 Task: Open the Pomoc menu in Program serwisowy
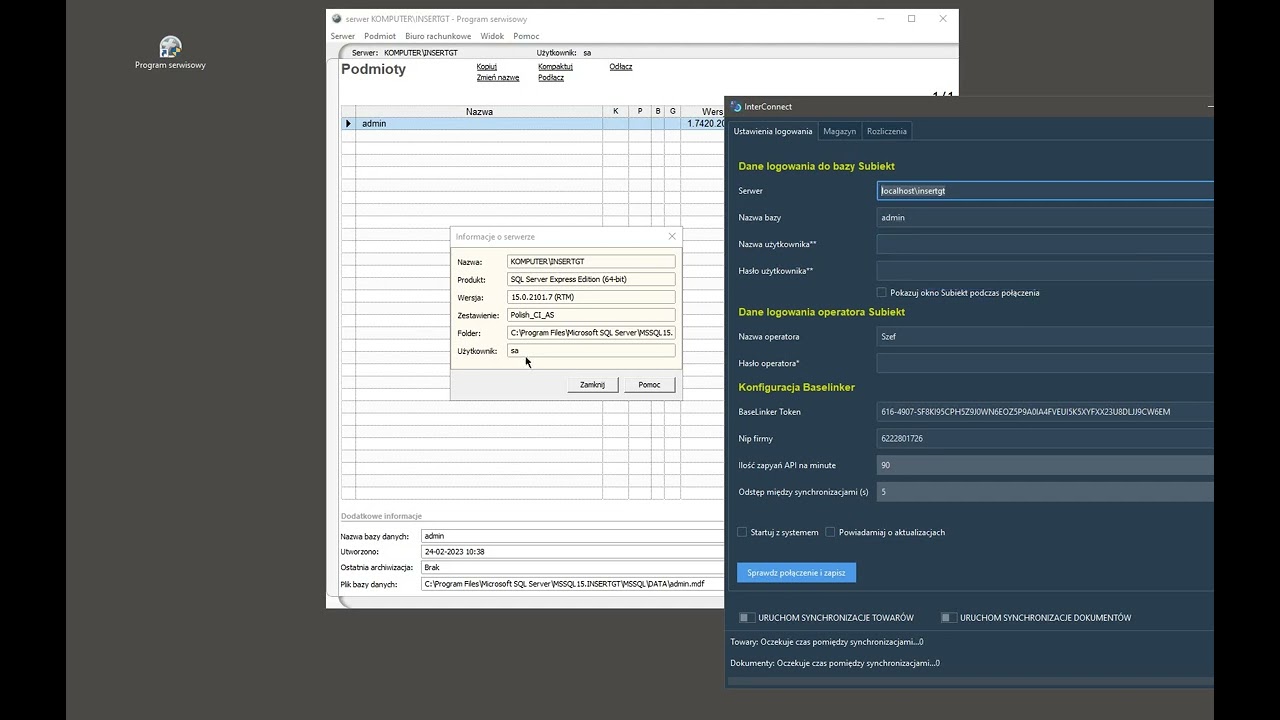point(526,36)
